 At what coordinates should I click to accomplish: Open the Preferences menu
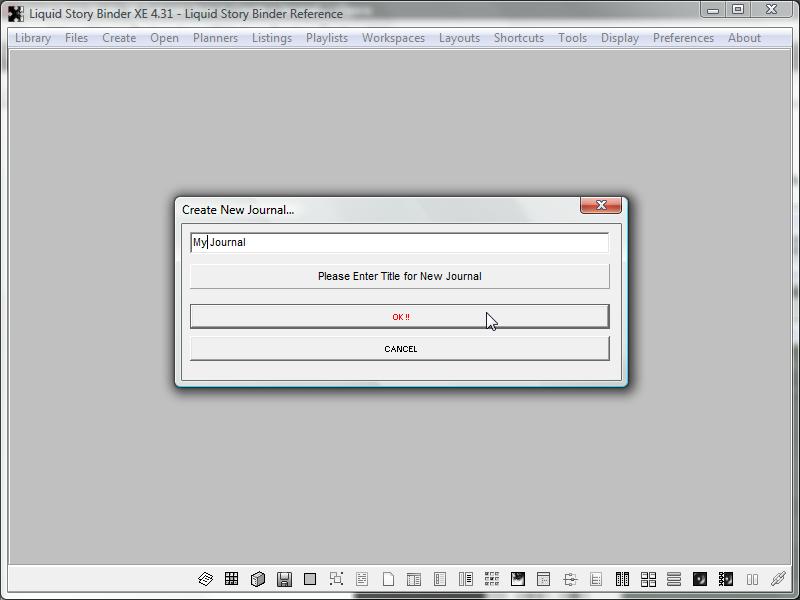pyautogui.click(x=683, y=38)
